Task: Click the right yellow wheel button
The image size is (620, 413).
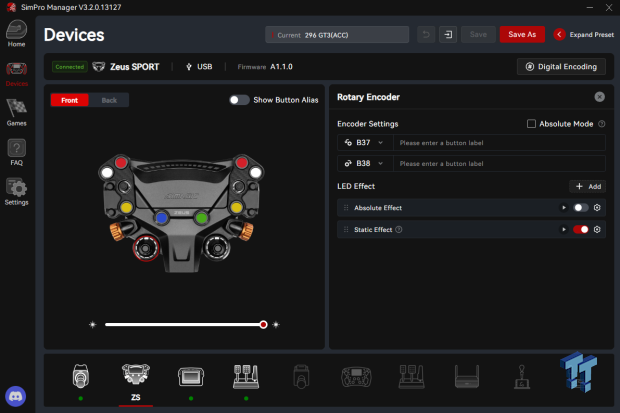Action: point(236,207)
